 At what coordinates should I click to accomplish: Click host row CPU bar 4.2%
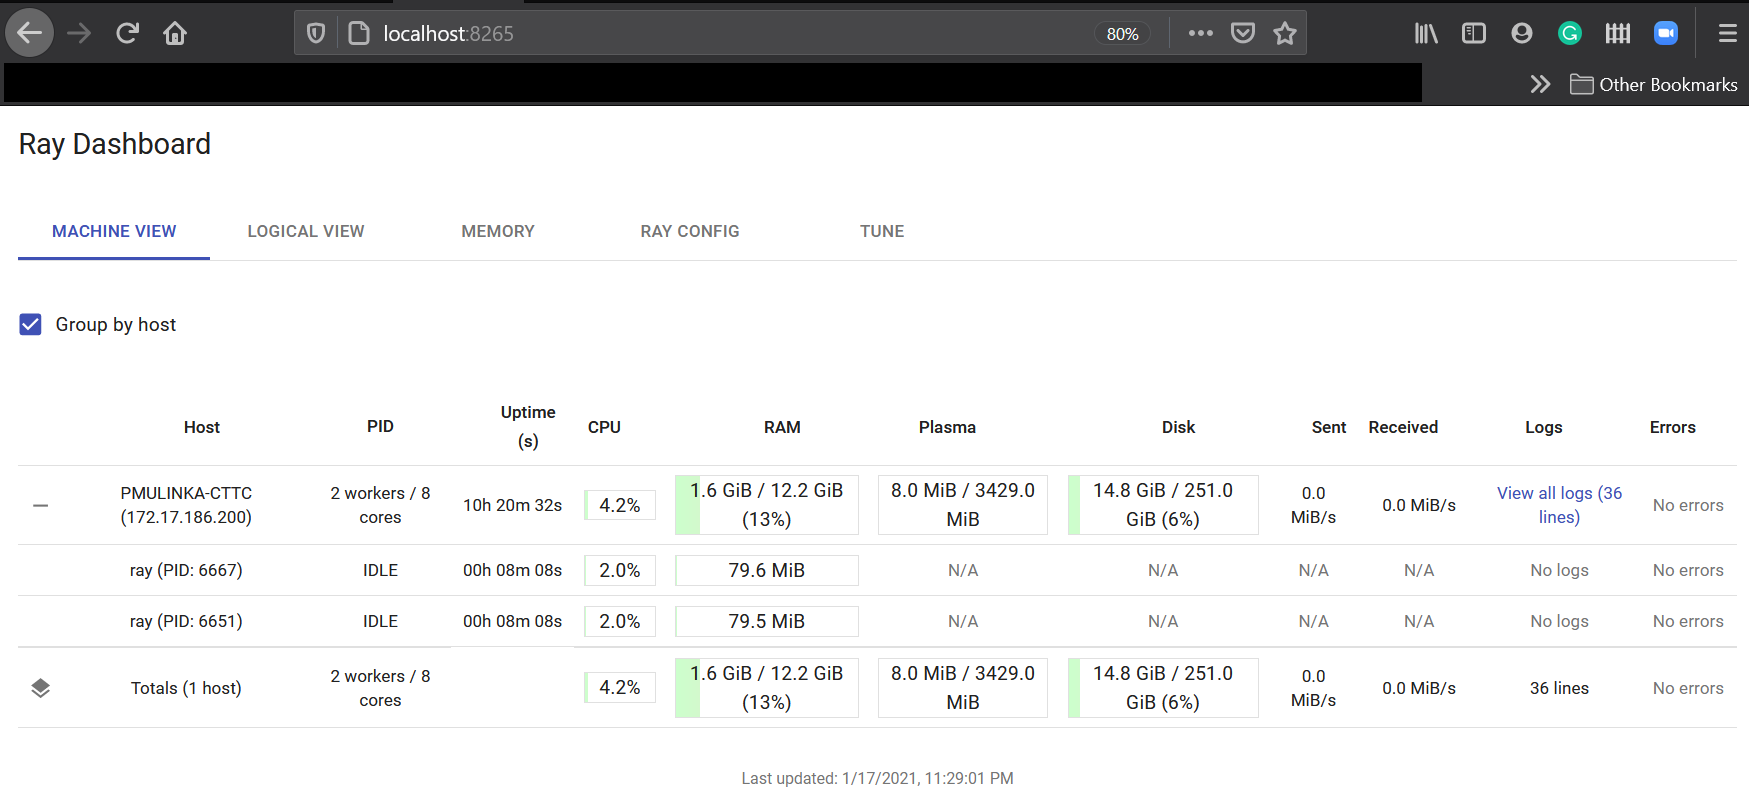click(x=620, y=505)
